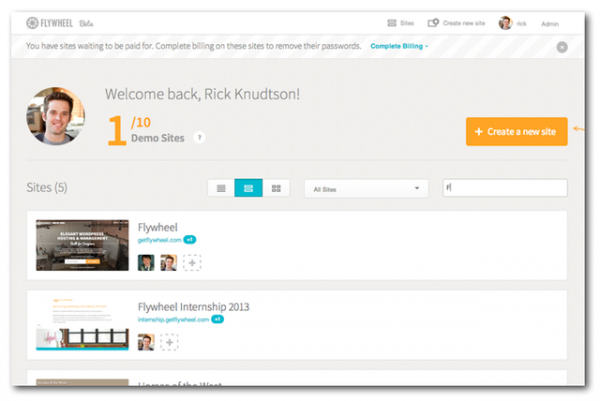Click the large profile photo of Rick

(55, 117)
